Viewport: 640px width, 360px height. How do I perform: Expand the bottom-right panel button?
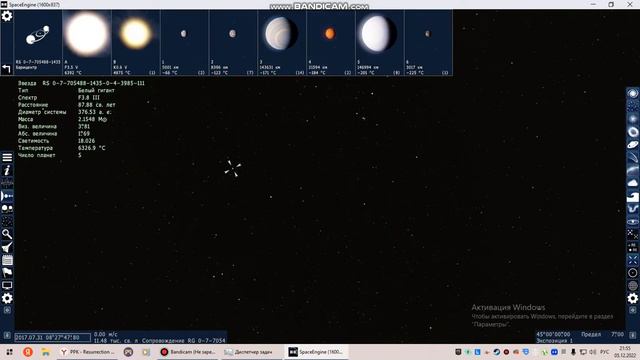coord(633,336)
